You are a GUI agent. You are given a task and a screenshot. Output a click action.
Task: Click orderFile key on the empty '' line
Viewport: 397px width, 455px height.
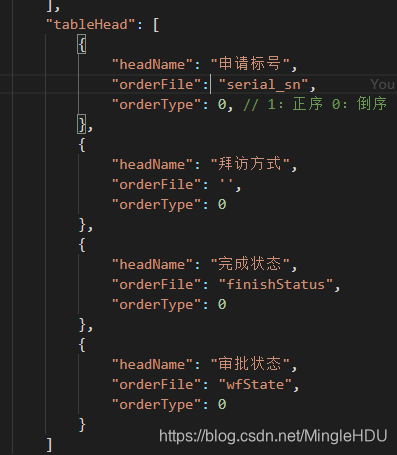point(156,185)
